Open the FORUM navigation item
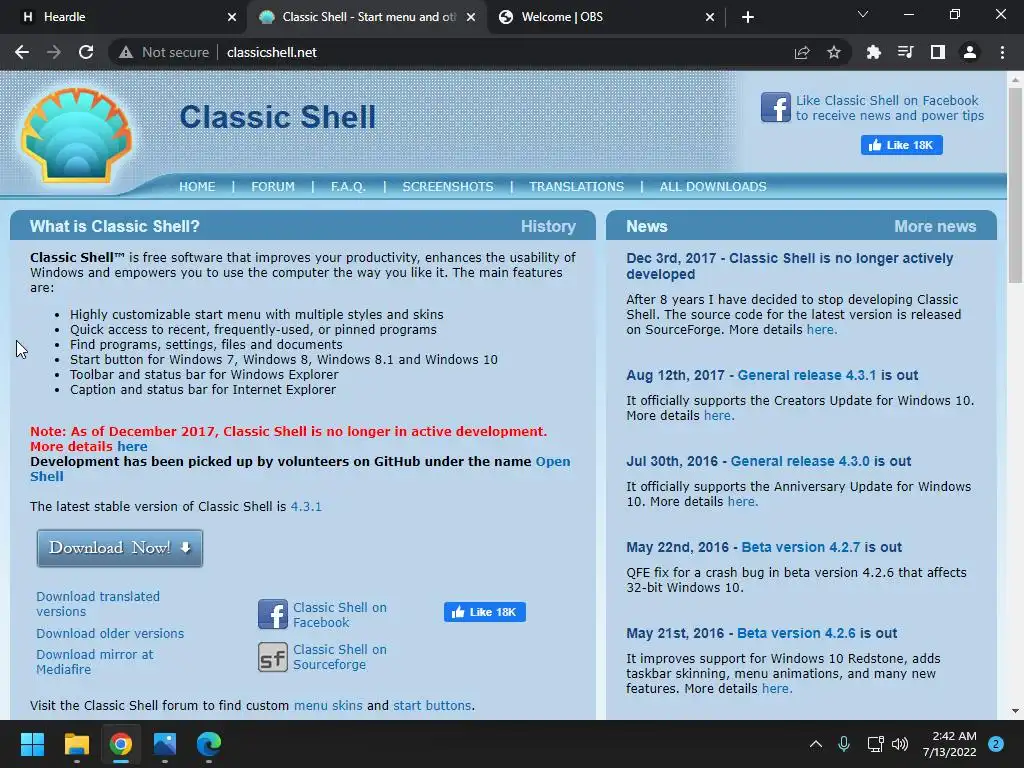The height and width of the screenshot is (768, 1024). [273, 187]
